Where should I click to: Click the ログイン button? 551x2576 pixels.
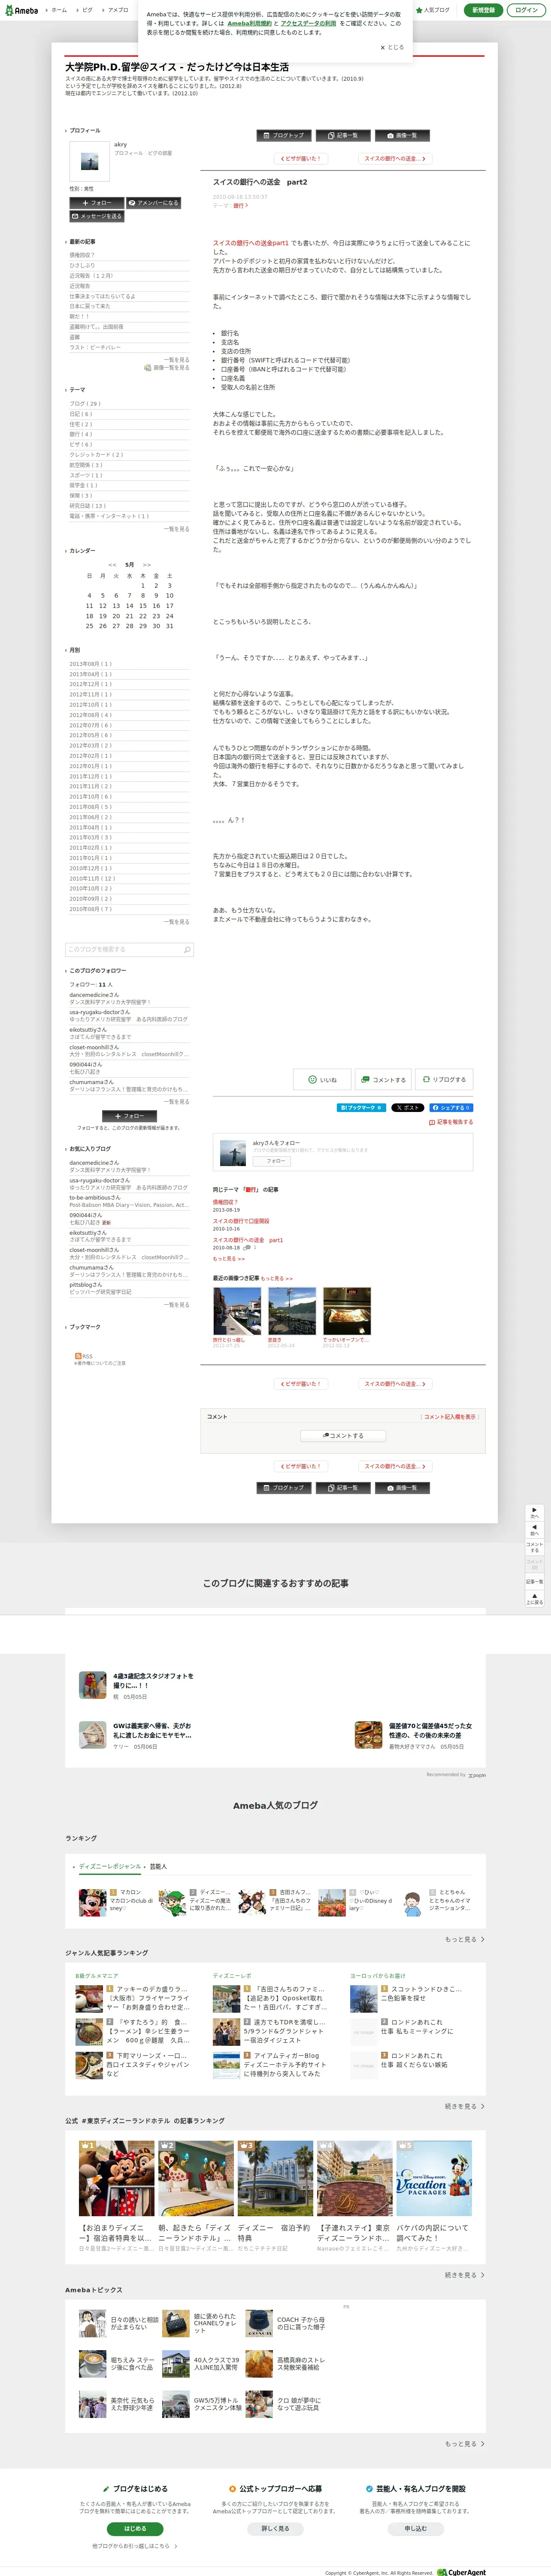point(526,10)
